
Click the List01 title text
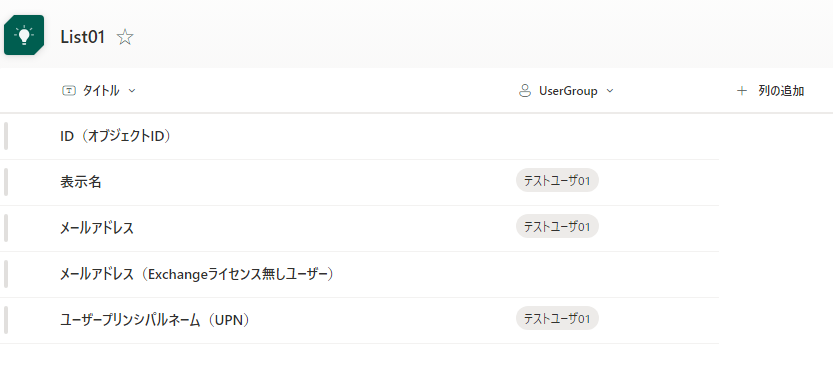(83, 37)
